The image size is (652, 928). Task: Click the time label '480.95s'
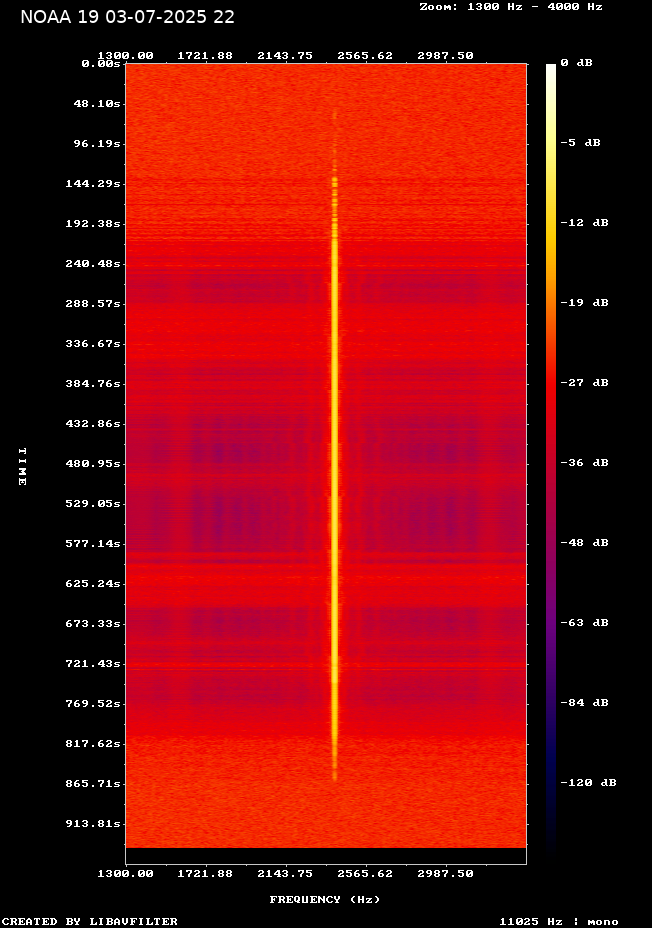[x=93, y=463]
